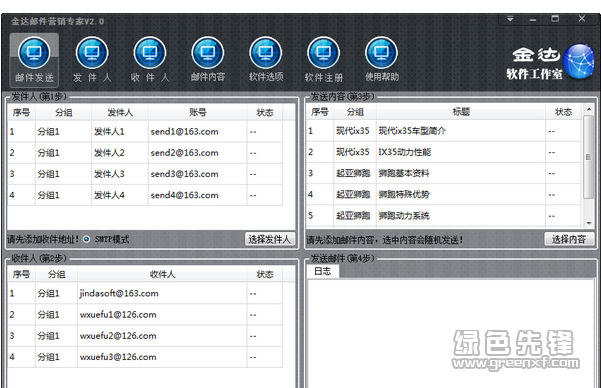
Task: Open the 软件选项 toolbar icon
Action: (266, 59)
